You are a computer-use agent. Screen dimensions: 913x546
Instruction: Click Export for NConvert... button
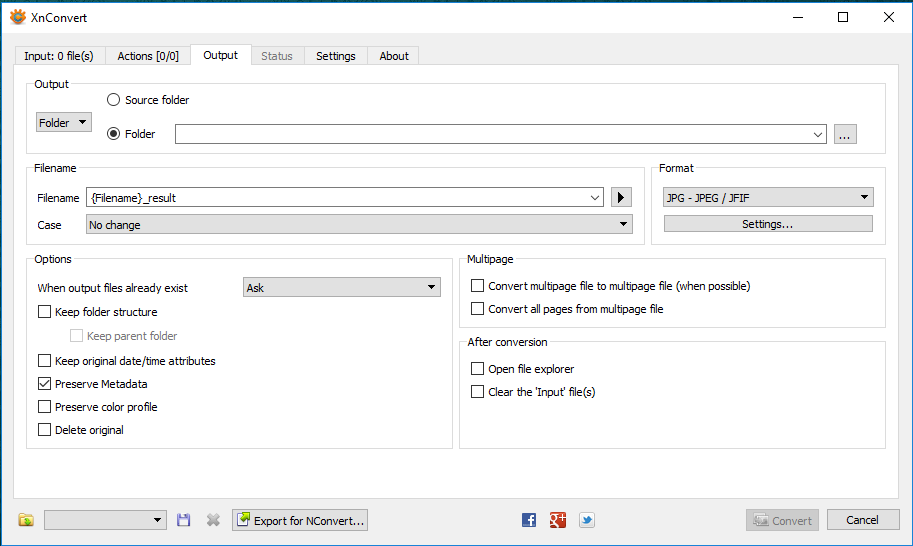pyautogui.click(x=300, y=520)
